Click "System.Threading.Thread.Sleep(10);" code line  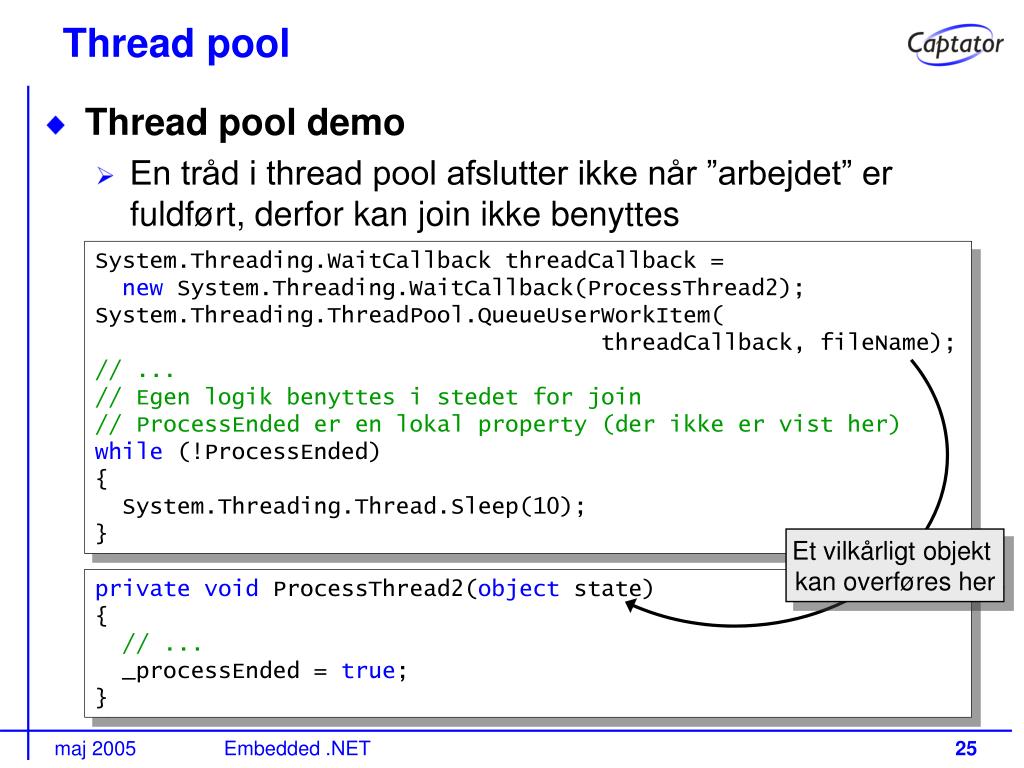[x=354, y=506]
